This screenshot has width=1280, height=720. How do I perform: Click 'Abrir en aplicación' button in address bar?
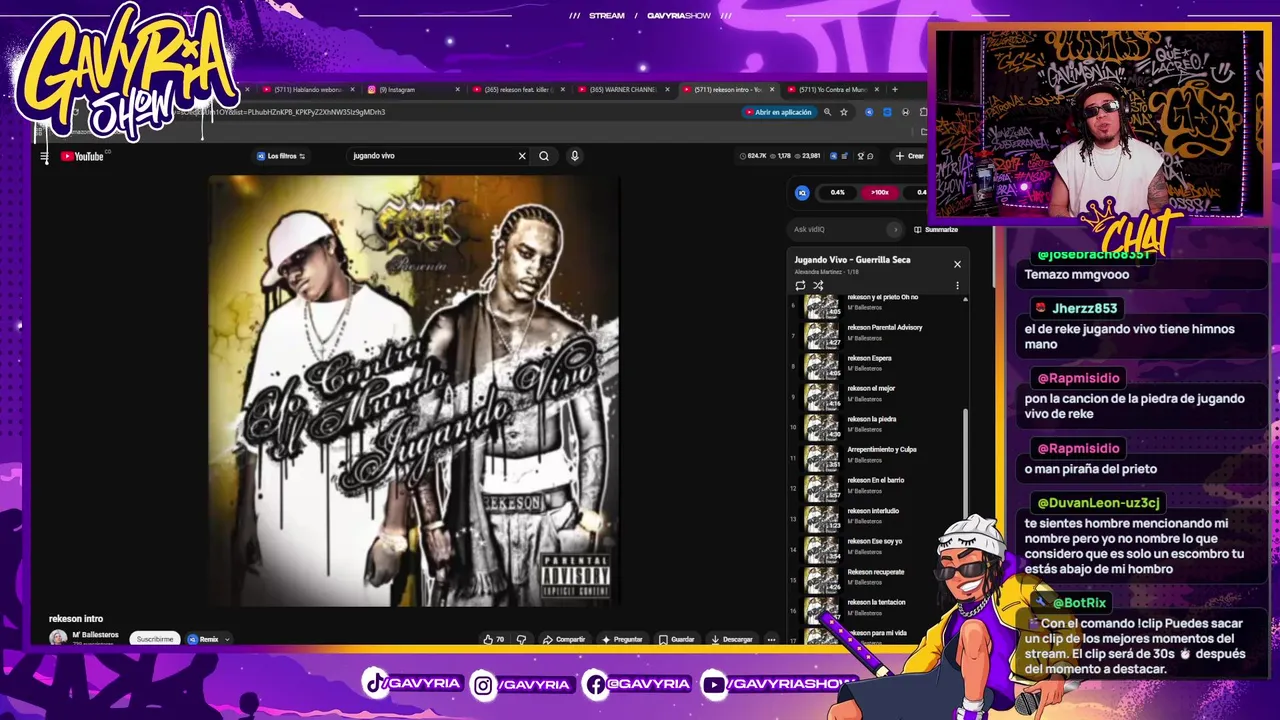(x=778, y=112)
